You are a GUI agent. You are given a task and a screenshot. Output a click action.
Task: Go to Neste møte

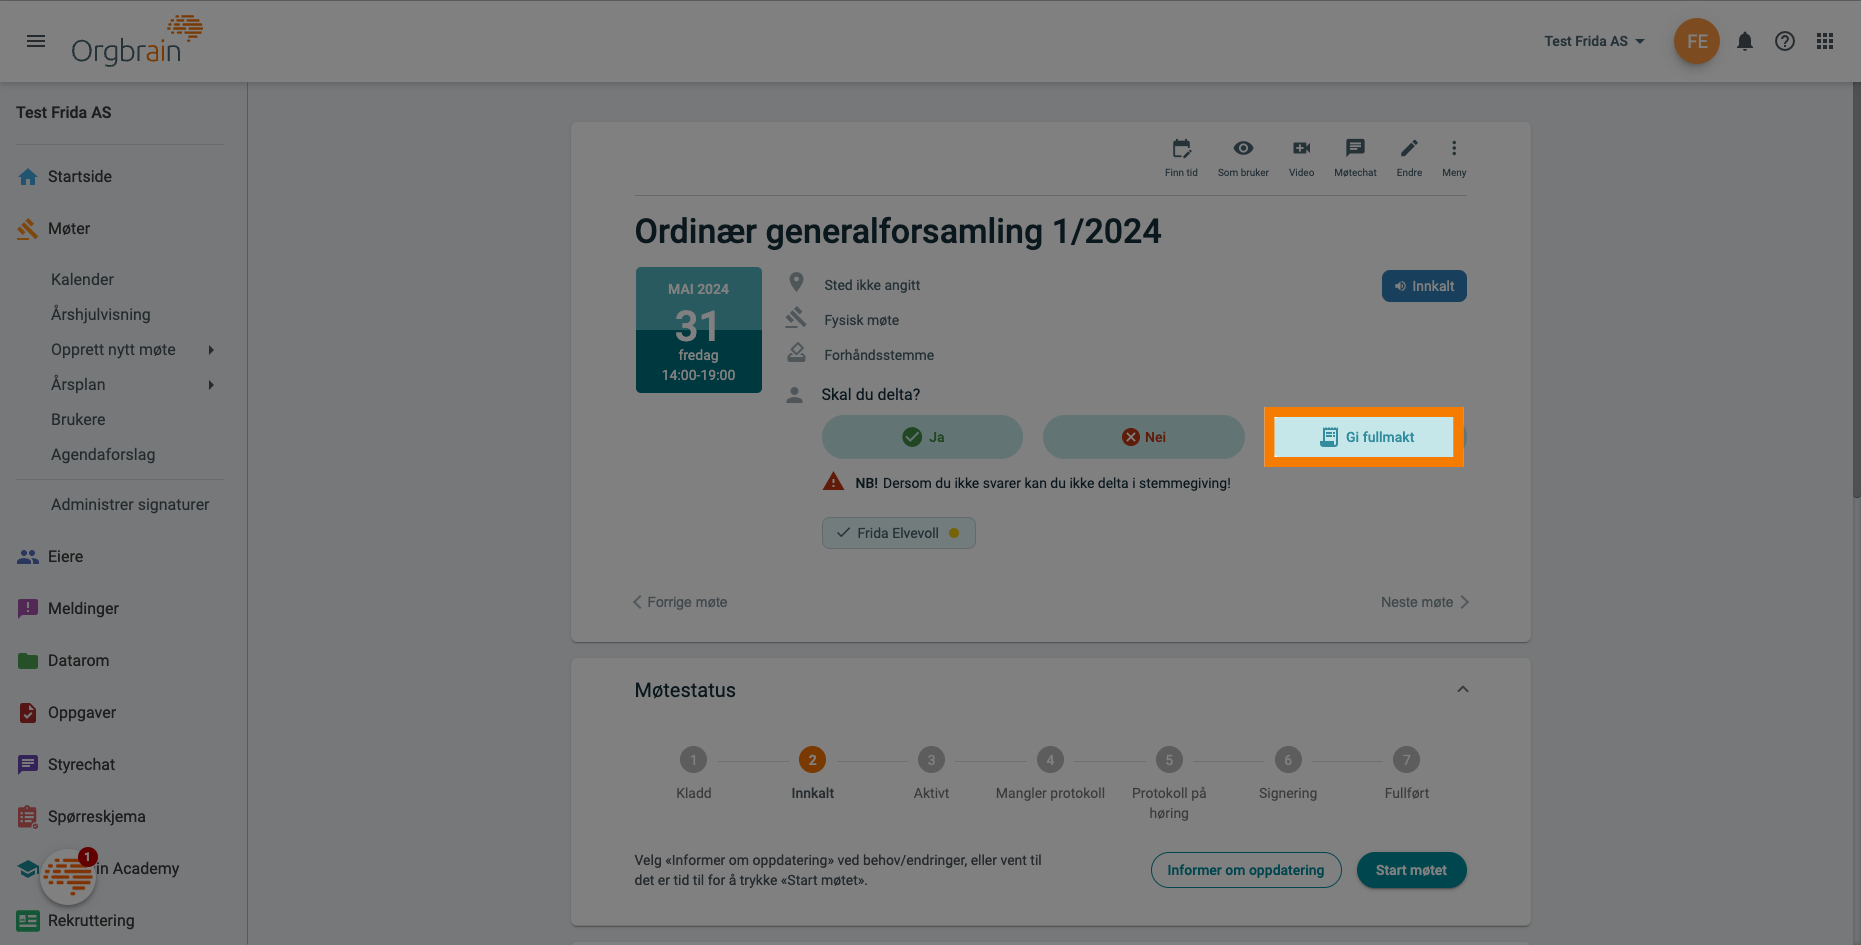click(x=1425, y=602)
